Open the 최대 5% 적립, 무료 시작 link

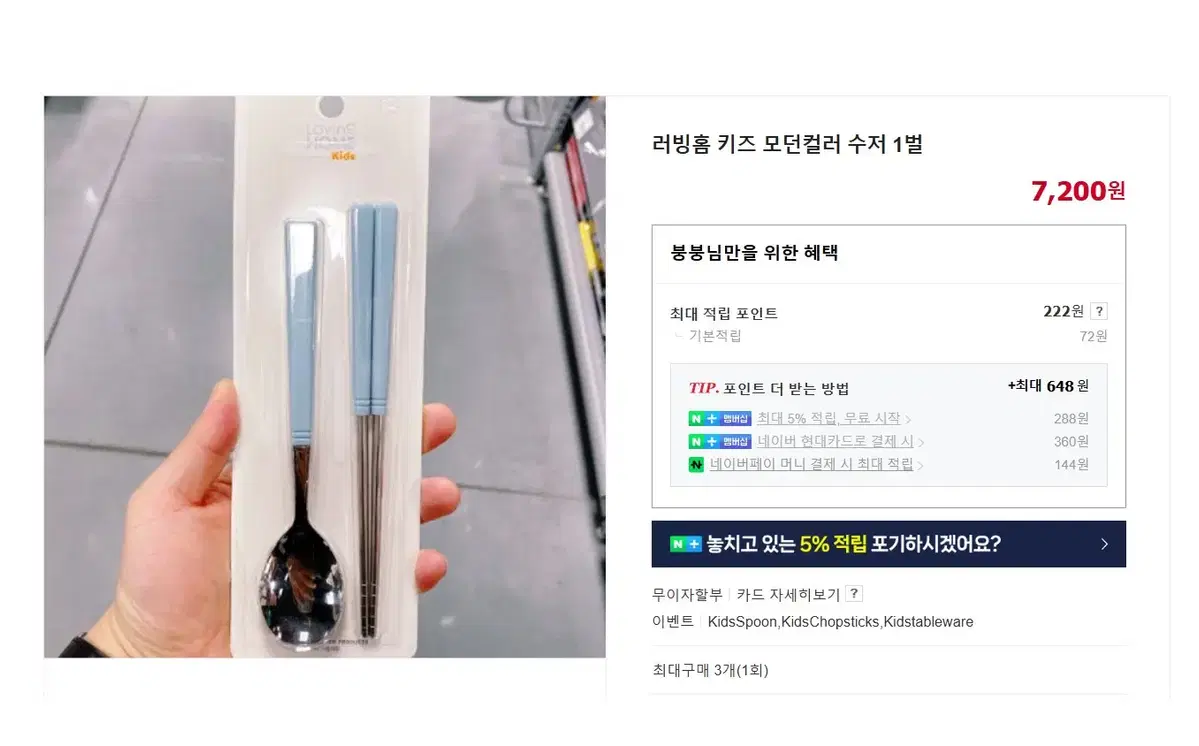point(828,419)
